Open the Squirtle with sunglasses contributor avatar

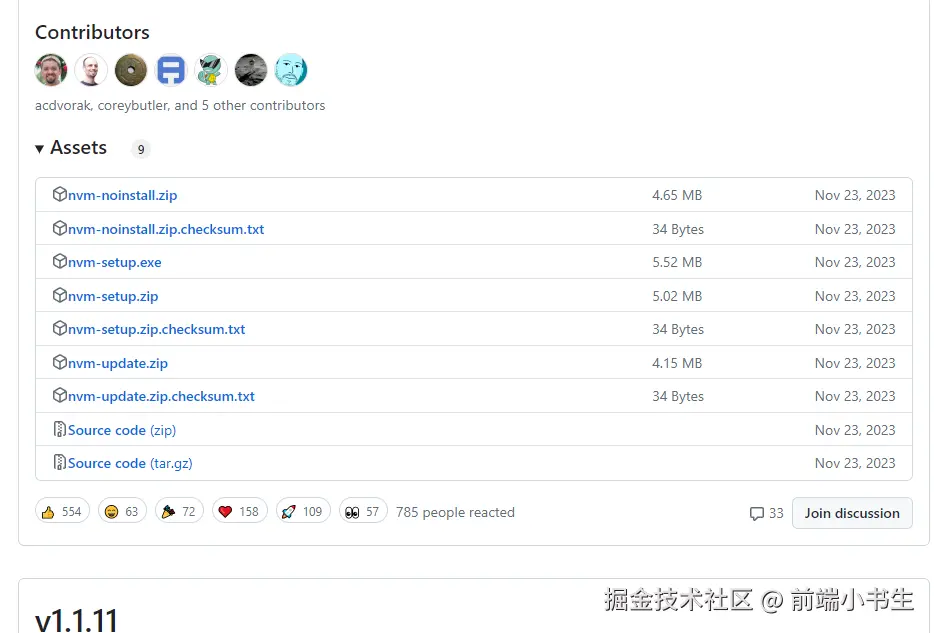(211, 70)
